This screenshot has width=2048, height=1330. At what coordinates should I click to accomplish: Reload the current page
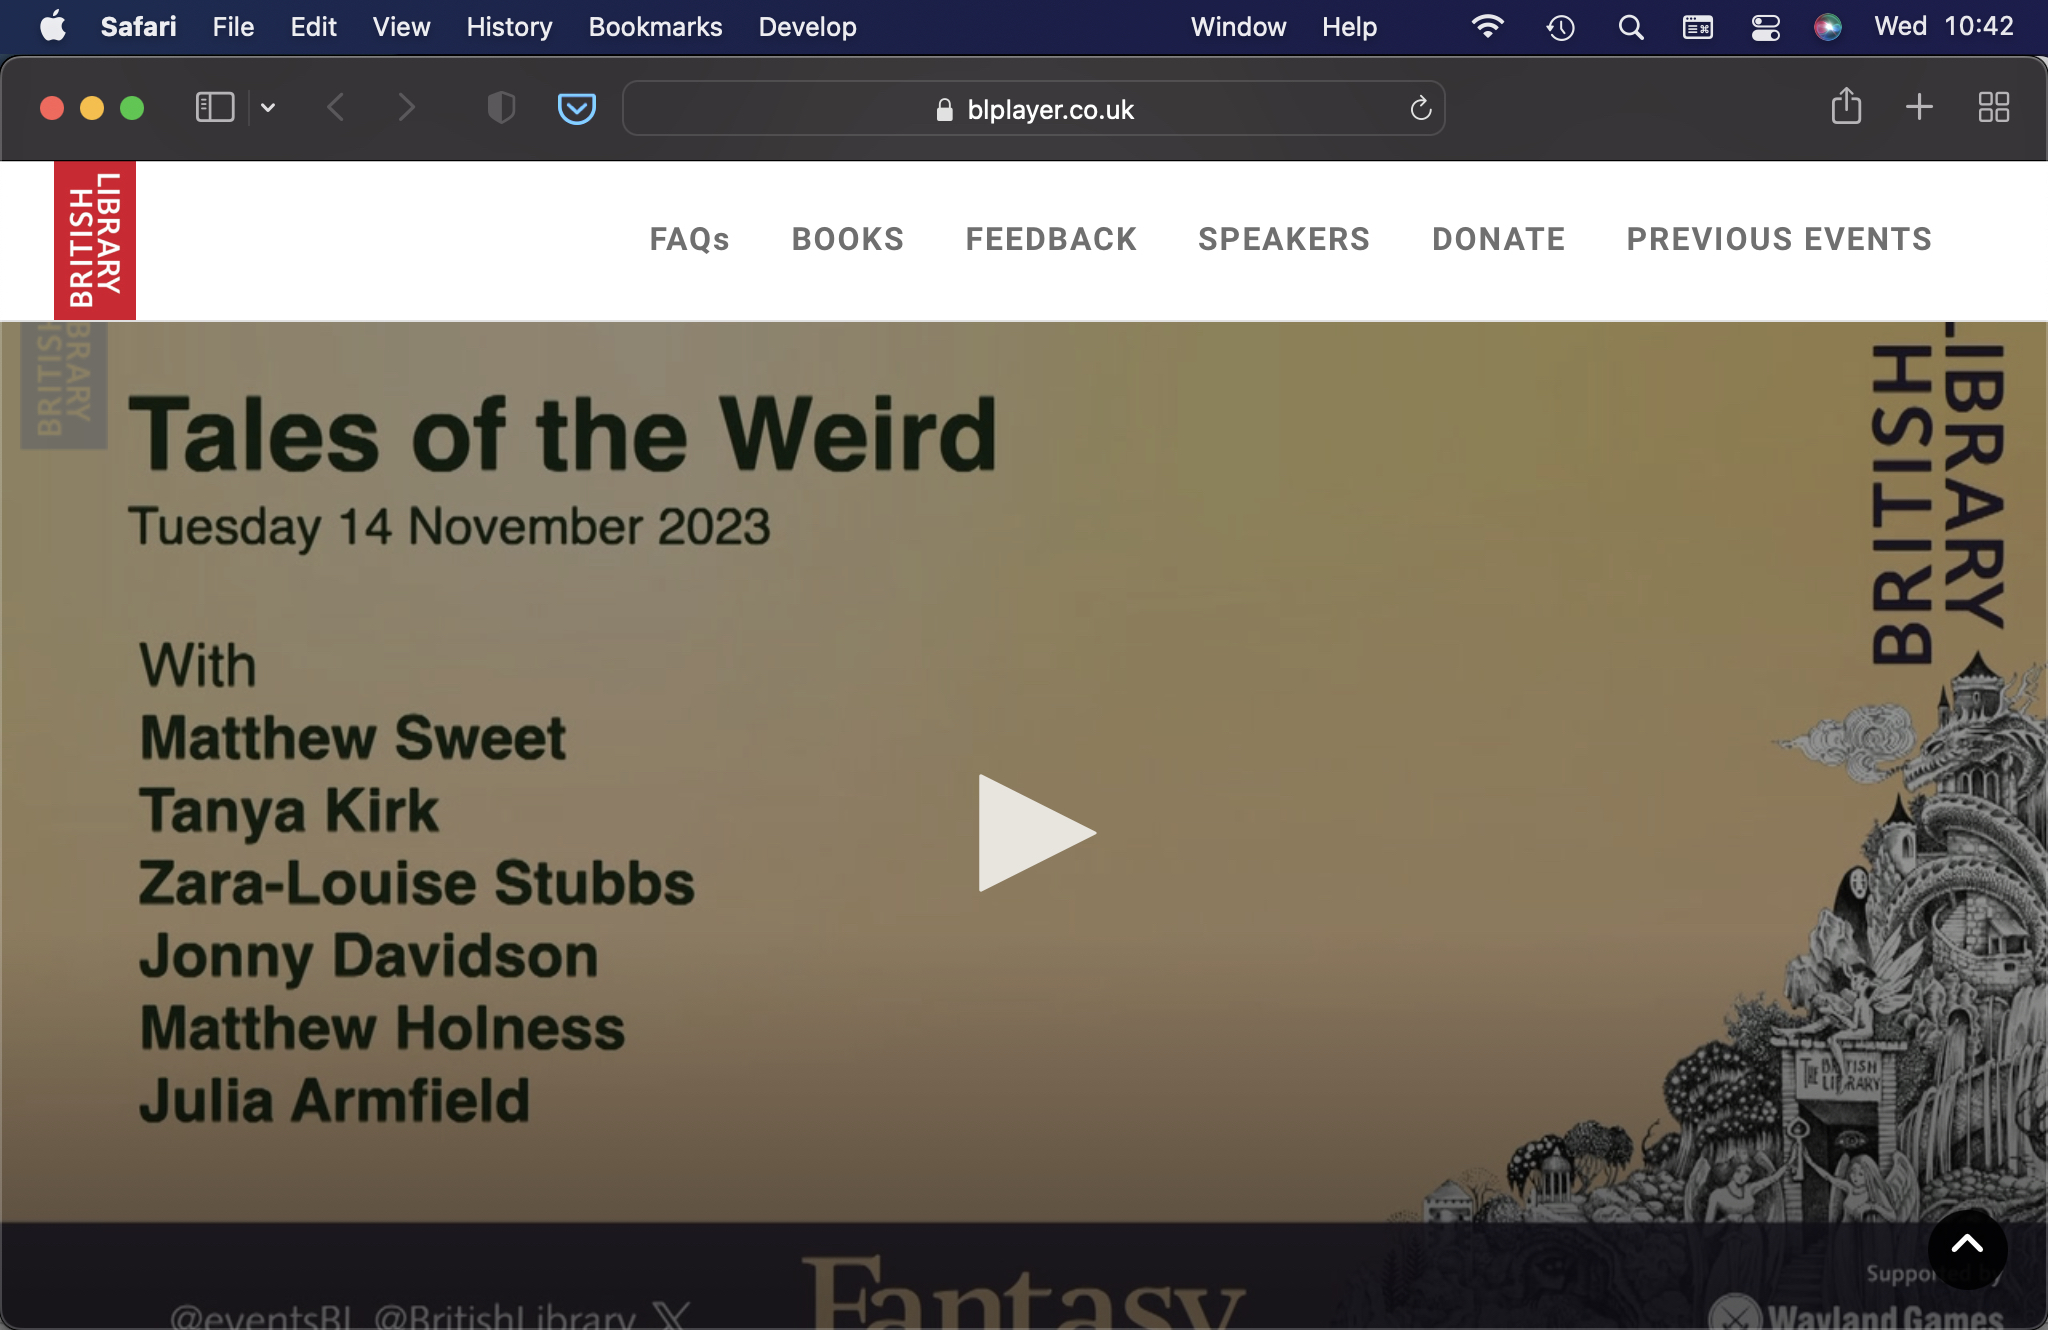[1421, 108]
